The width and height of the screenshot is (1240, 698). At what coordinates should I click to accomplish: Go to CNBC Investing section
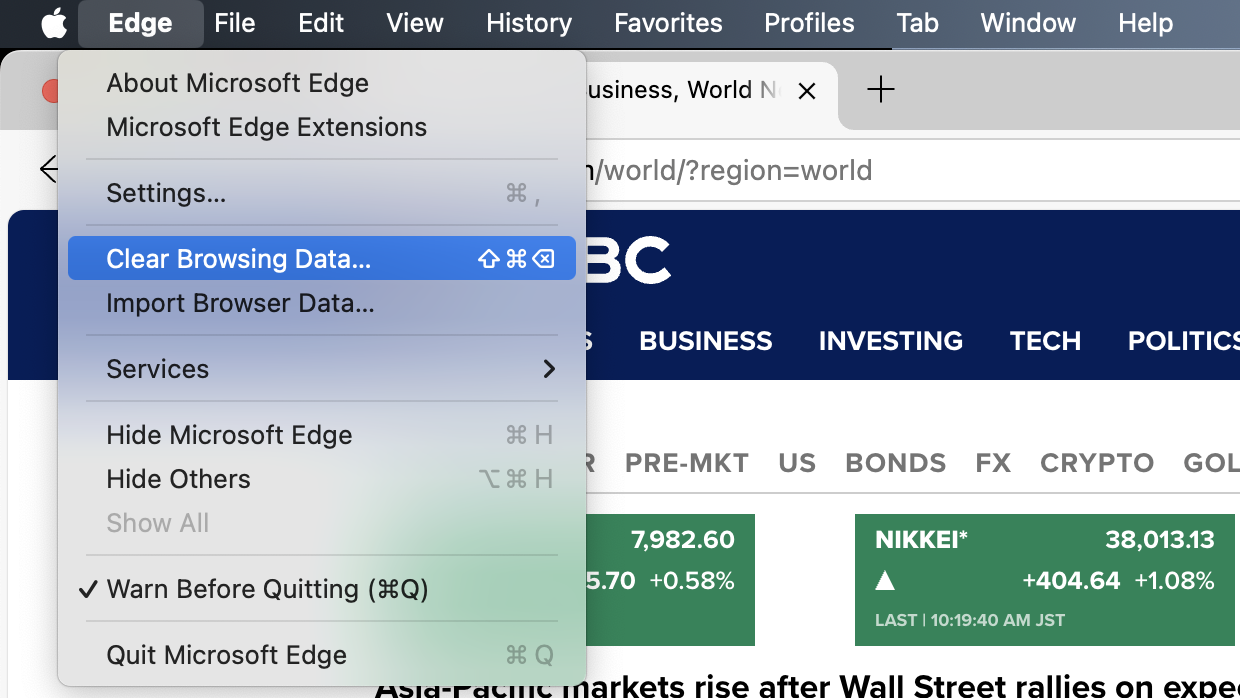click(890, 341)
